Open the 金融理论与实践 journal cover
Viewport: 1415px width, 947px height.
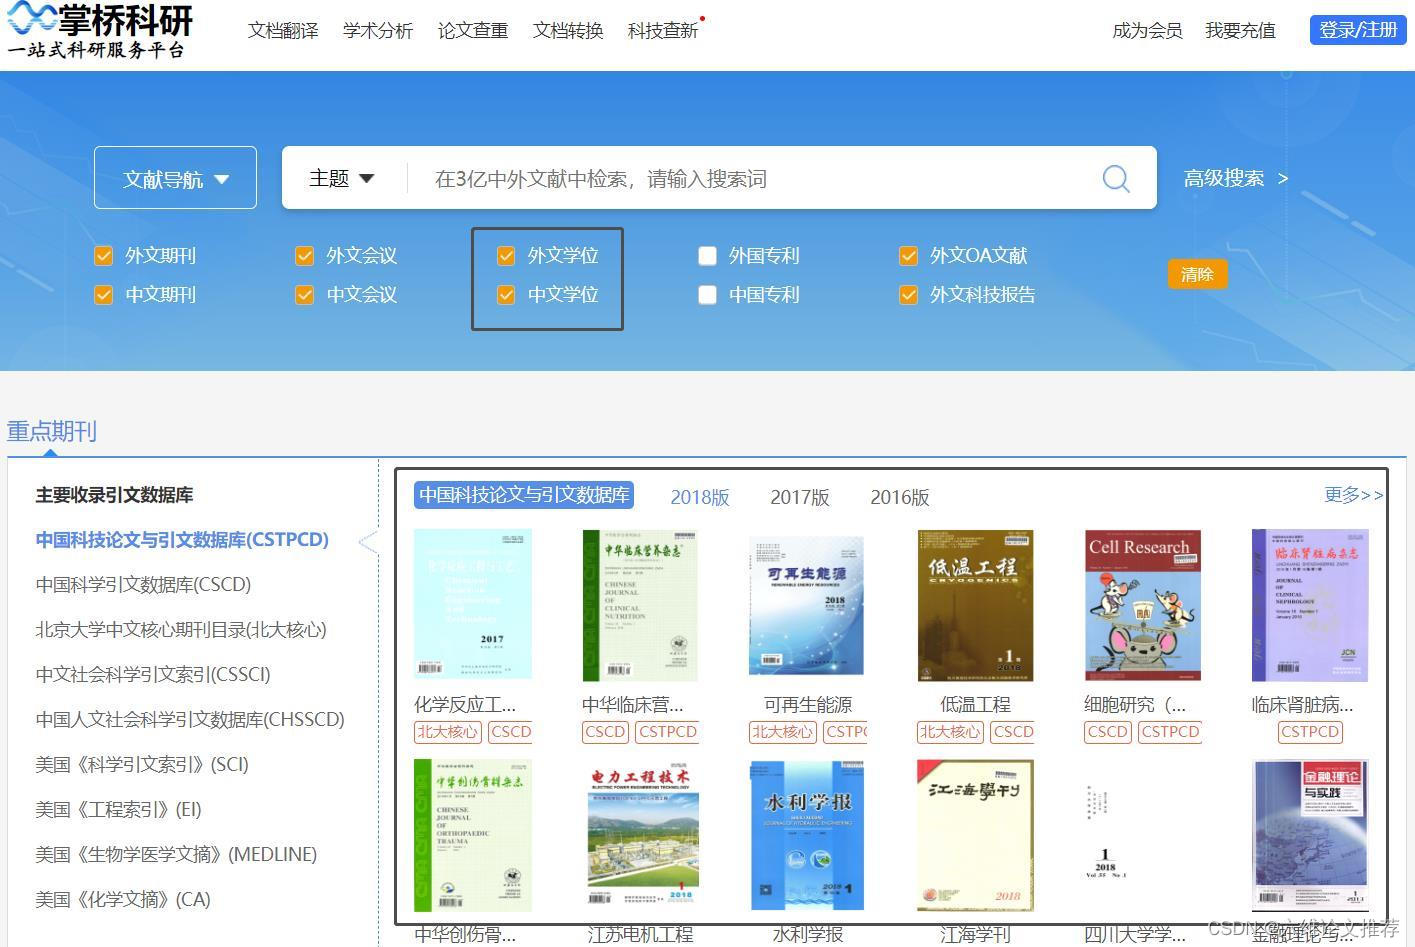[x=1310, y=835]
